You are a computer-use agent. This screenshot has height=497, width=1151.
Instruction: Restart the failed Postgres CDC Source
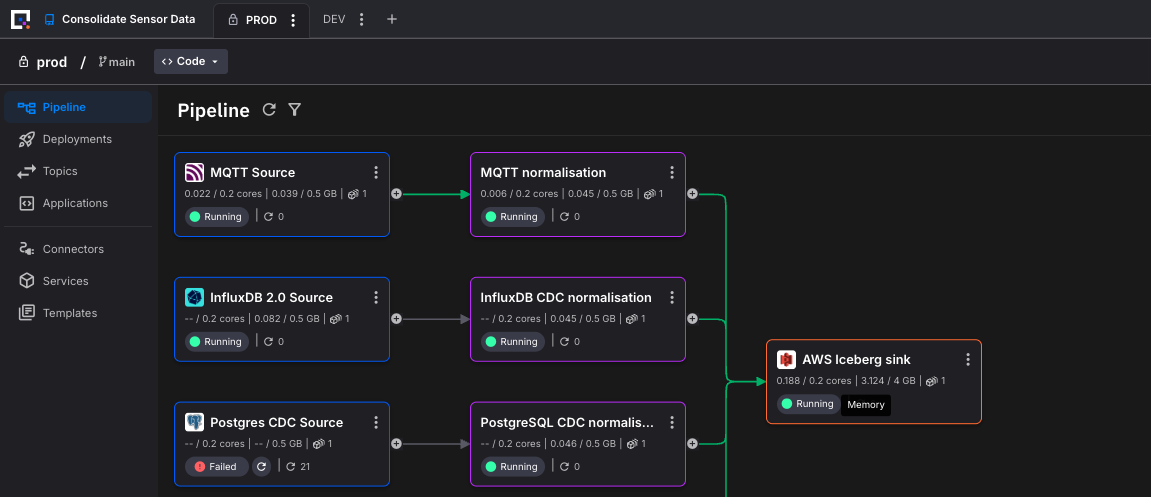[x=261, y=466]
